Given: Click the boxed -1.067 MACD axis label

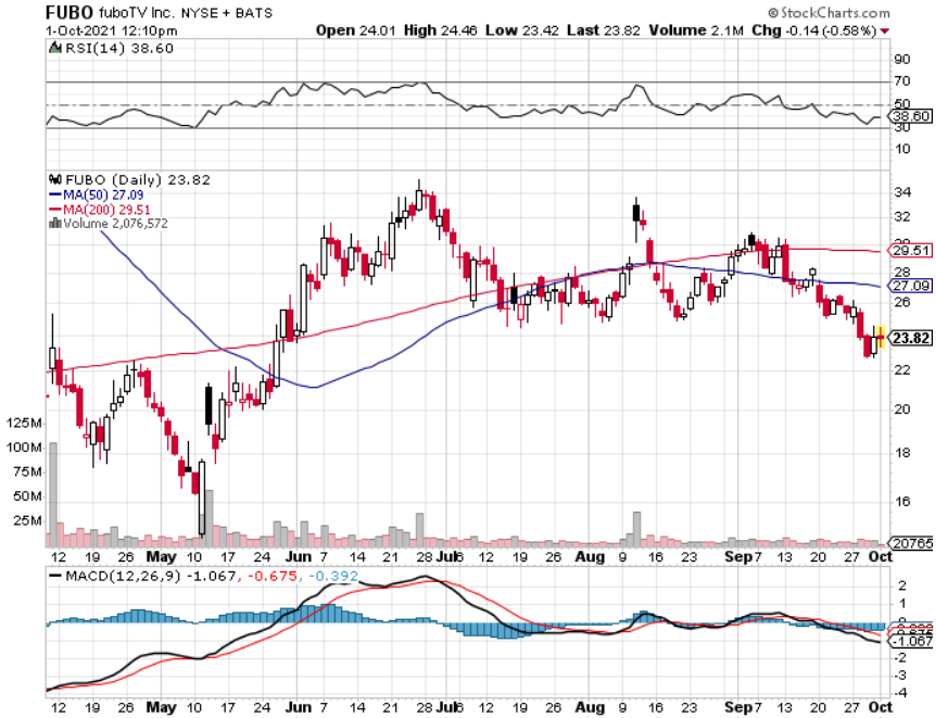Looking at the screenshot, I should (912, 641).
